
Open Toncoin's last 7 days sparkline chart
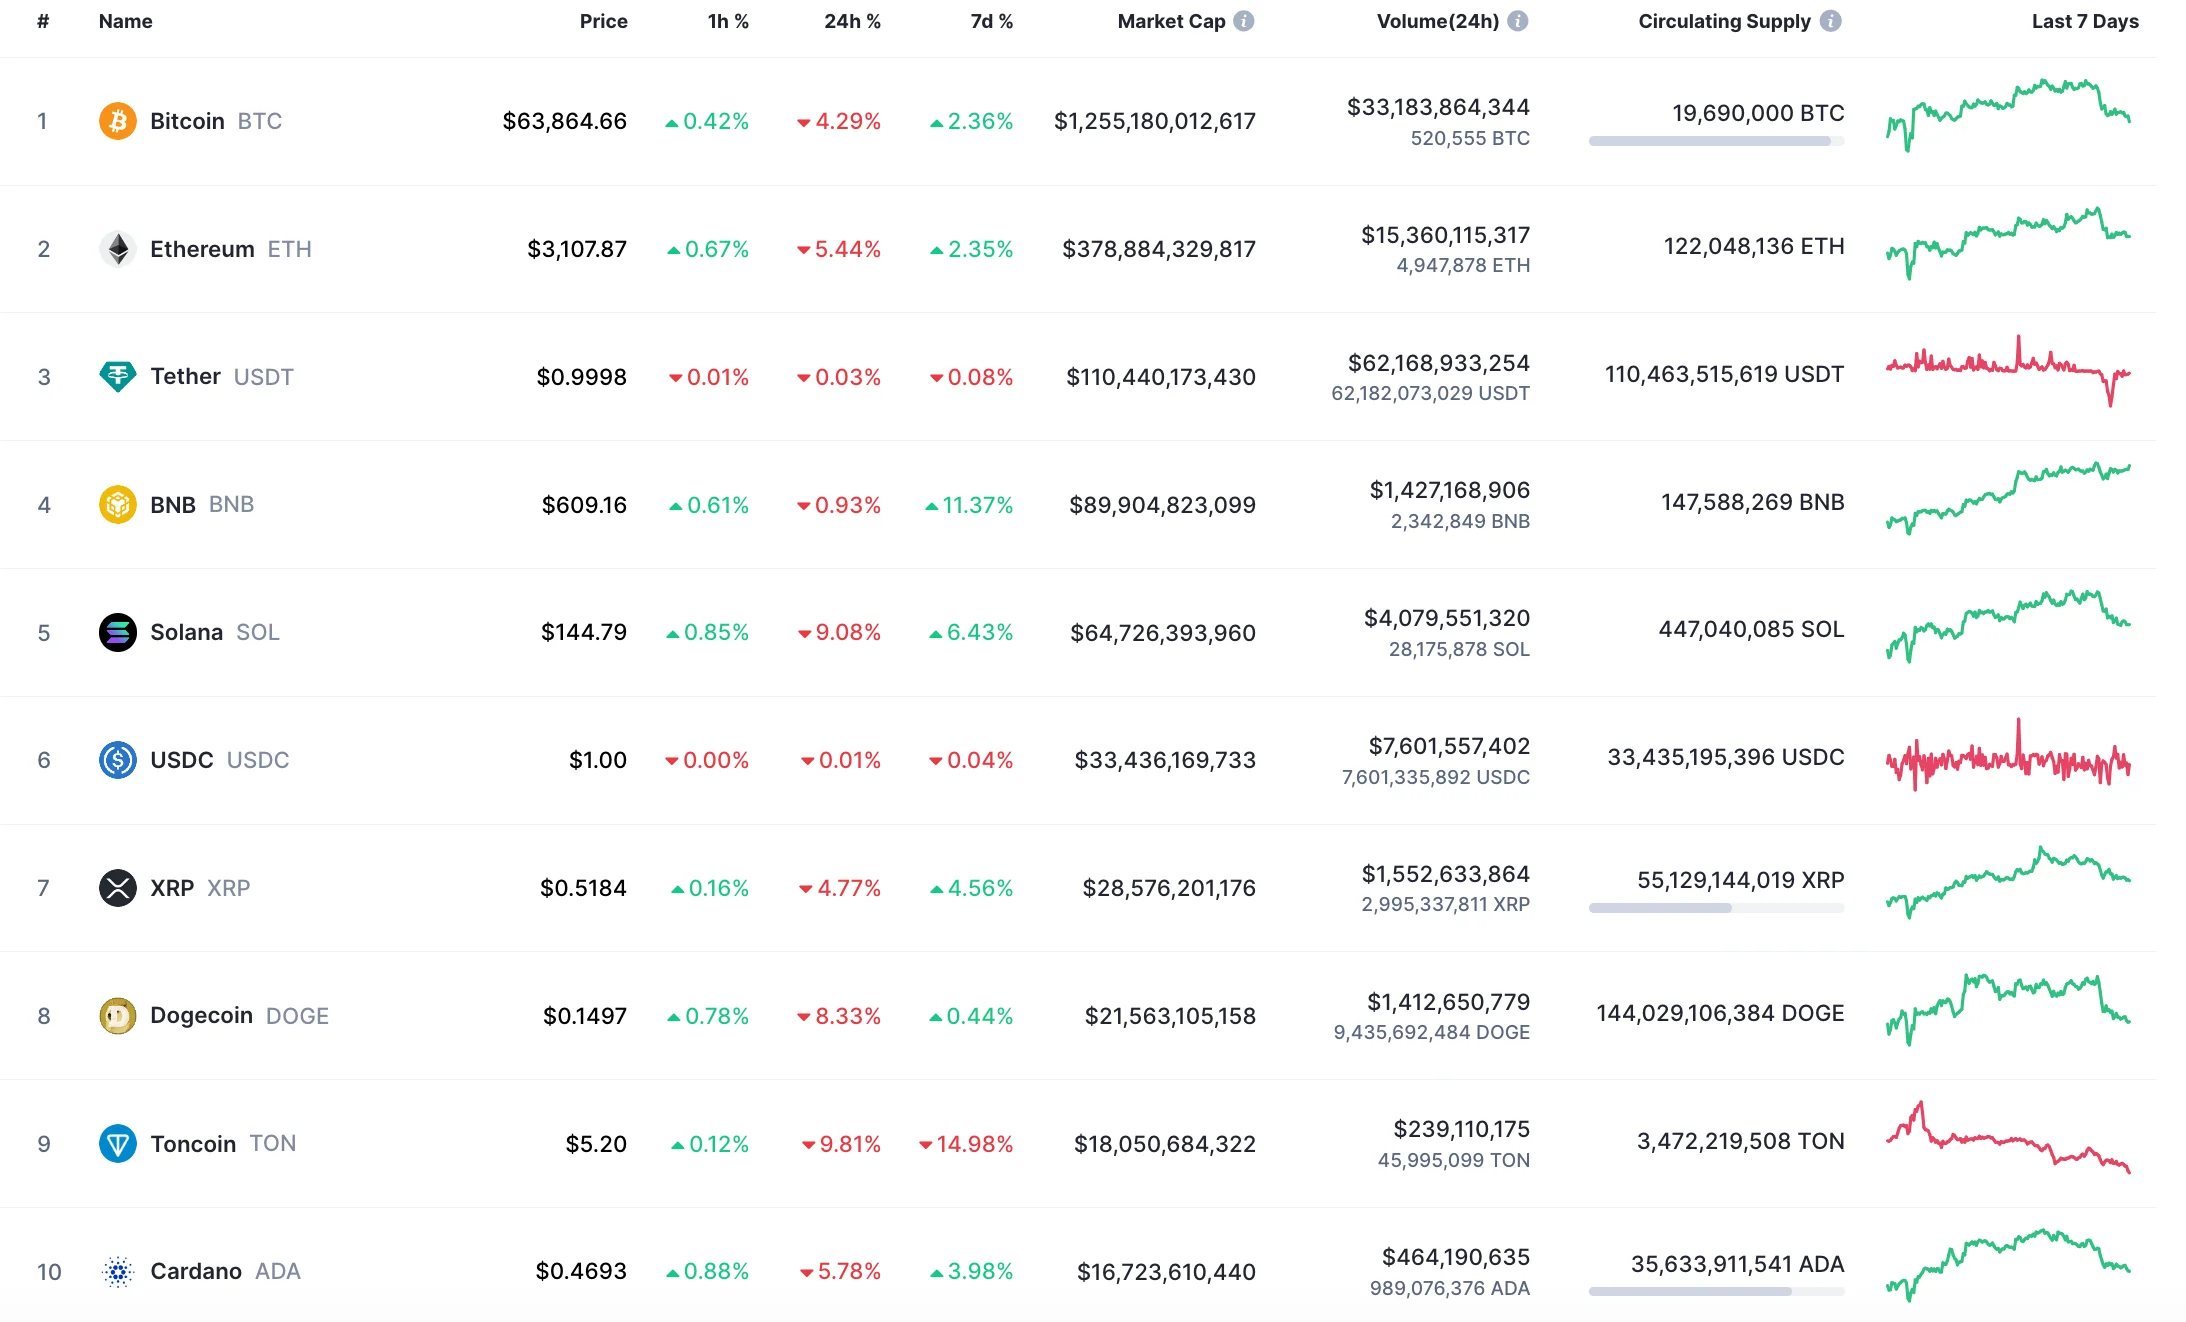point(2008,1140)
